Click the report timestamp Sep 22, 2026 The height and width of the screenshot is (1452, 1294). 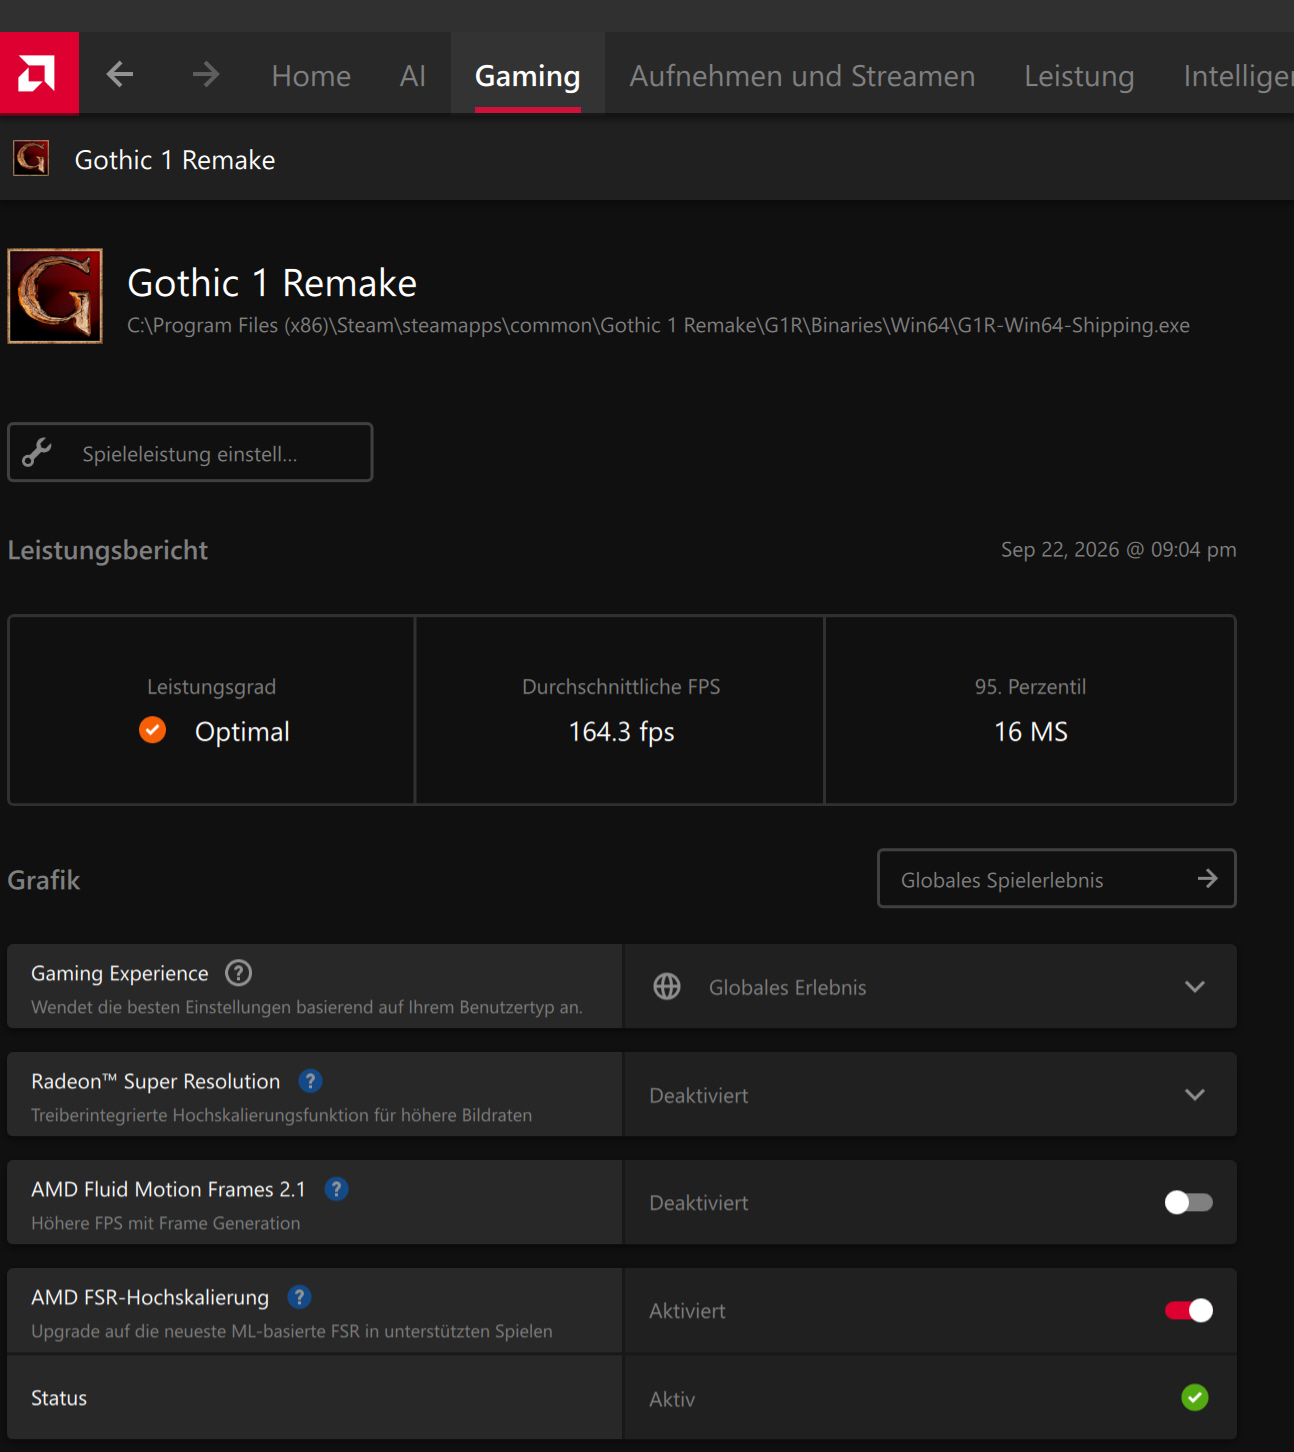[x=1119, y=549]
